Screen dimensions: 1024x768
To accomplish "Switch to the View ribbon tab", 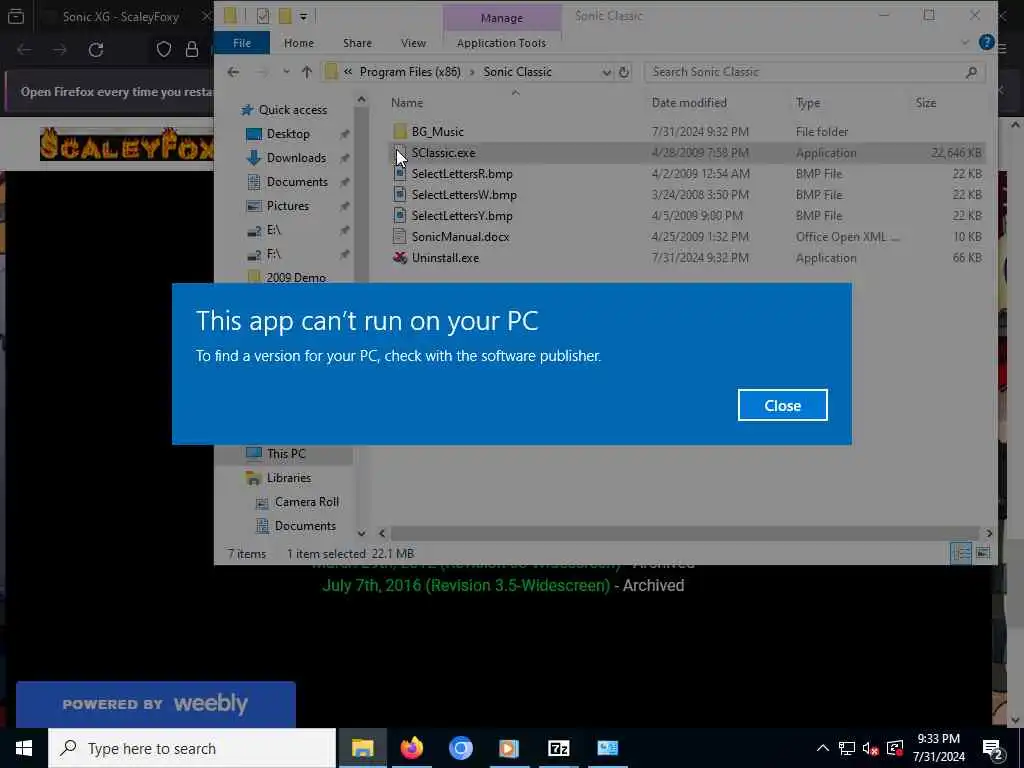I will click(x=413, y=43).
